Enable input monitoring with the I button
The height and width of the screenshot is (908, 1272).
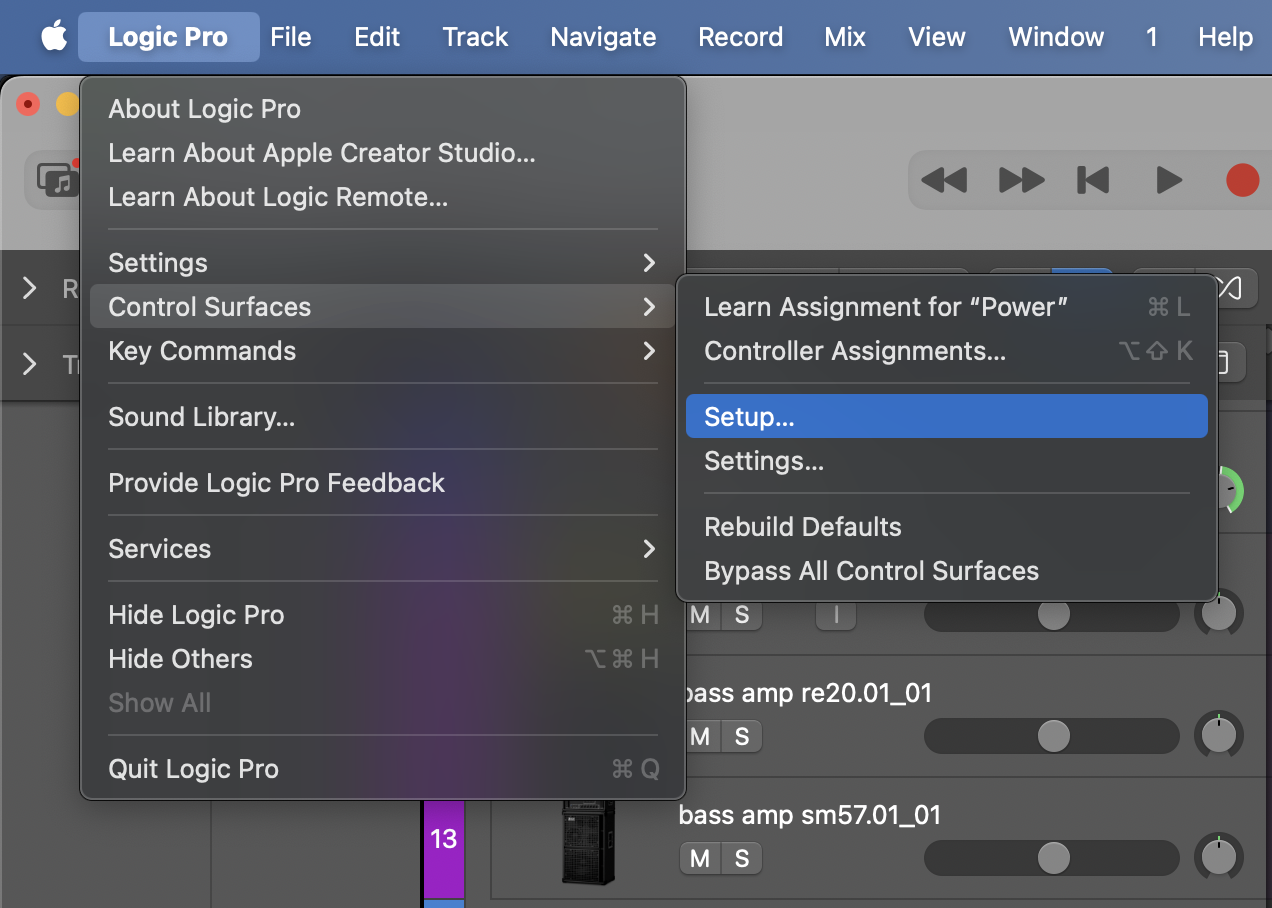836,615
